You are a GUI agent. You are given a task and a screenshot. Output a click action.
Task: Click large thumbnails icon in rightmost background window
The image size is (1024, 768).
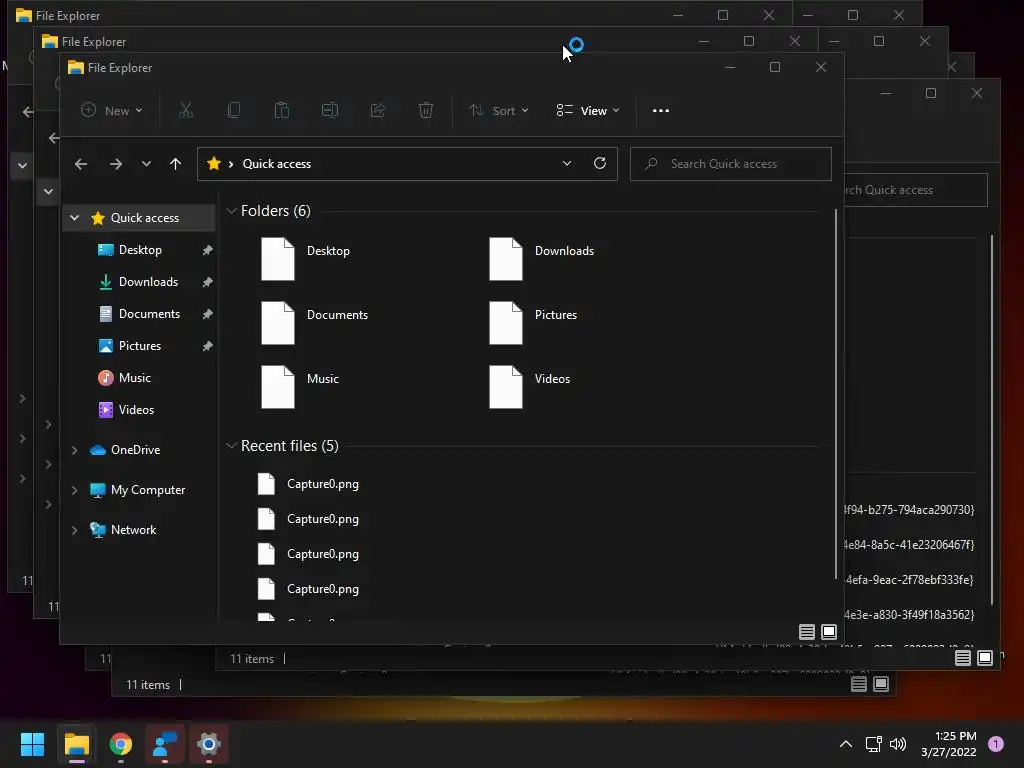pos(985,658)
